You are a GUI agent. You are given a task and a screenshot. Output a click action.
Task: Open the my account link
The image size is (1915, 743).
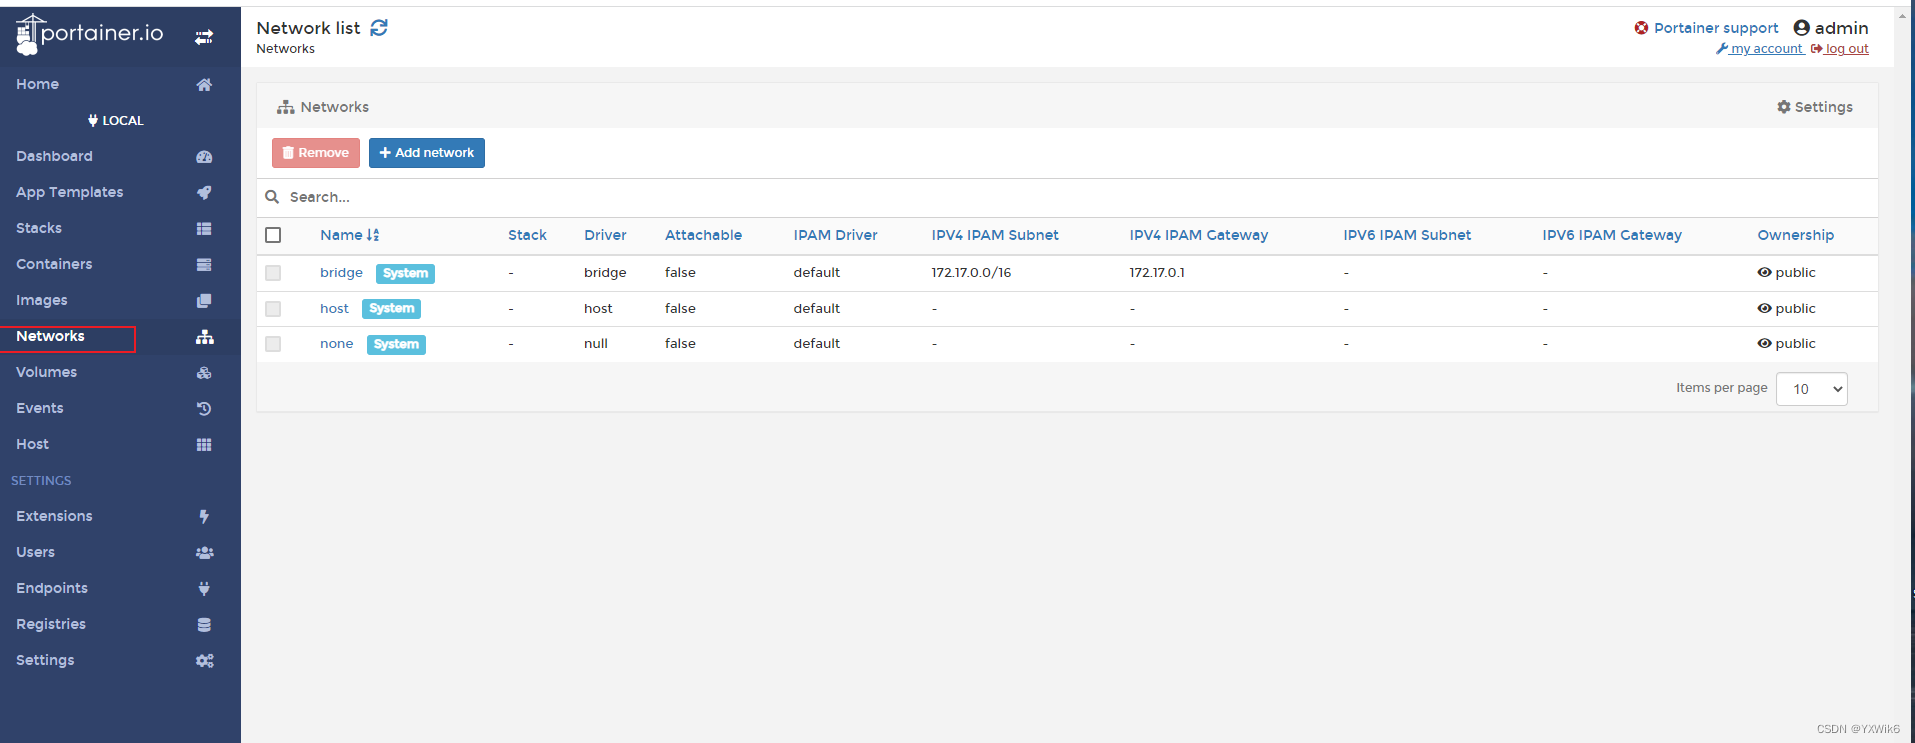(1760, 49)
